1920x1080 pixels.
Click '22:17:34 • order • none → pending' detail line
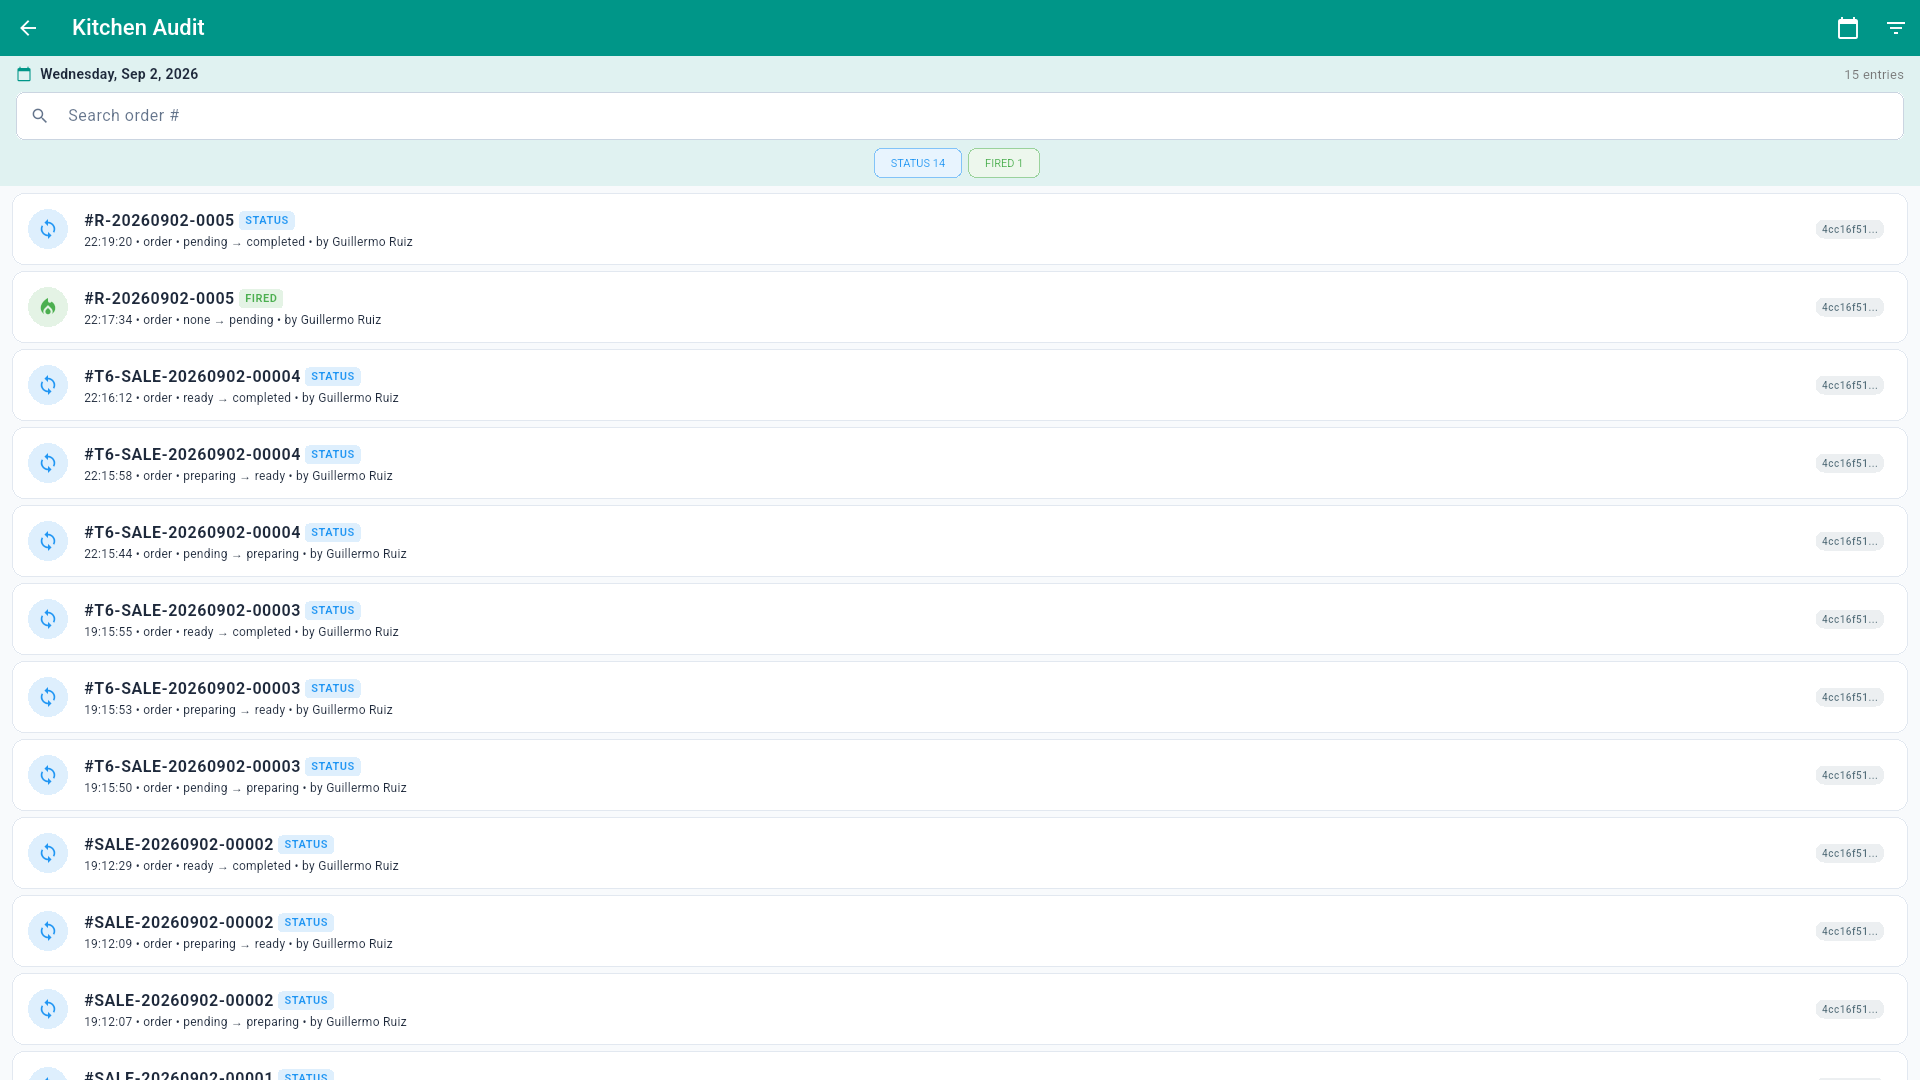coord(179,320)
